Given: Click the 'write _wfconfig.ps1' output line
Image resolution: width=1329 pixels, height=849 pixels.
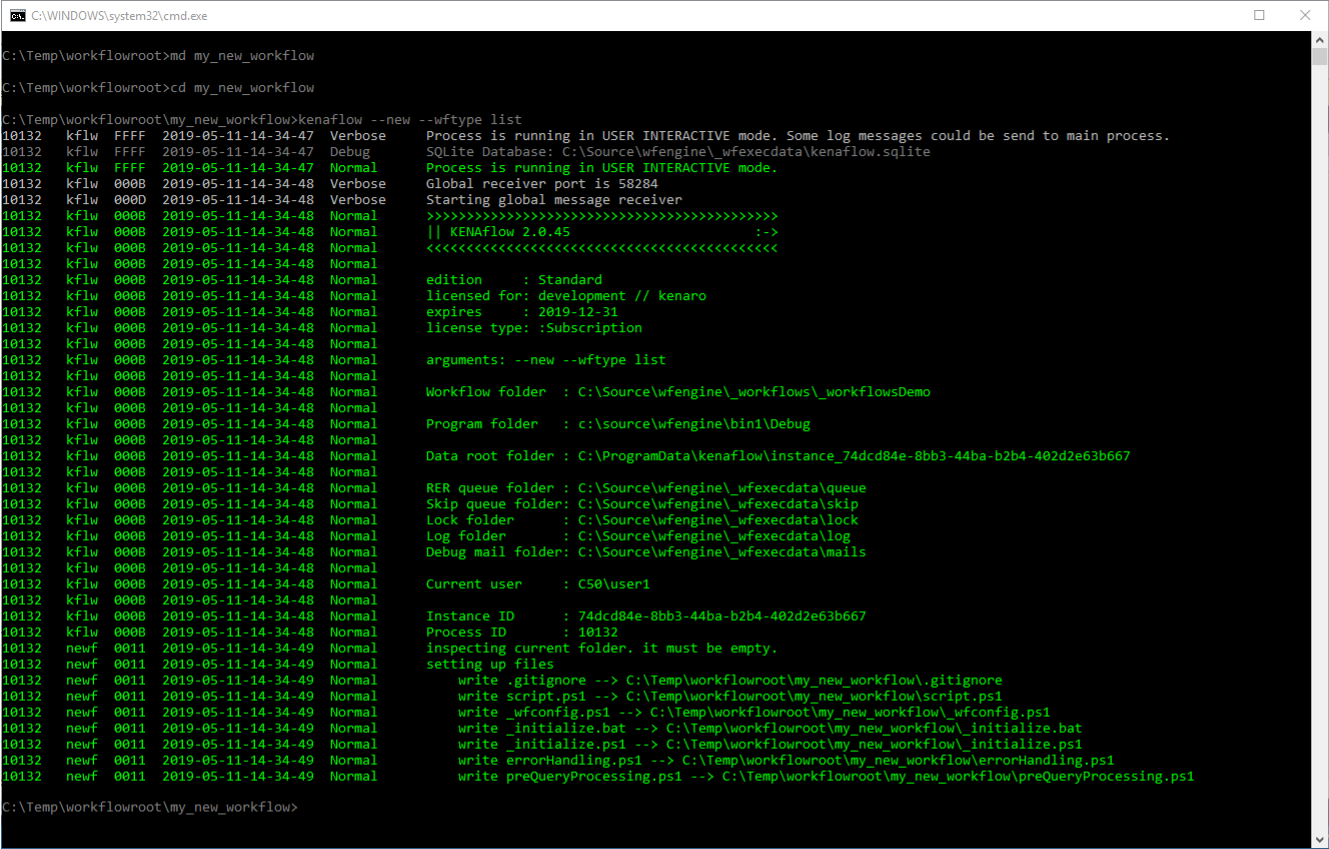Looking at the screenshot, I should pyautogui.click(x=754, y=712).
